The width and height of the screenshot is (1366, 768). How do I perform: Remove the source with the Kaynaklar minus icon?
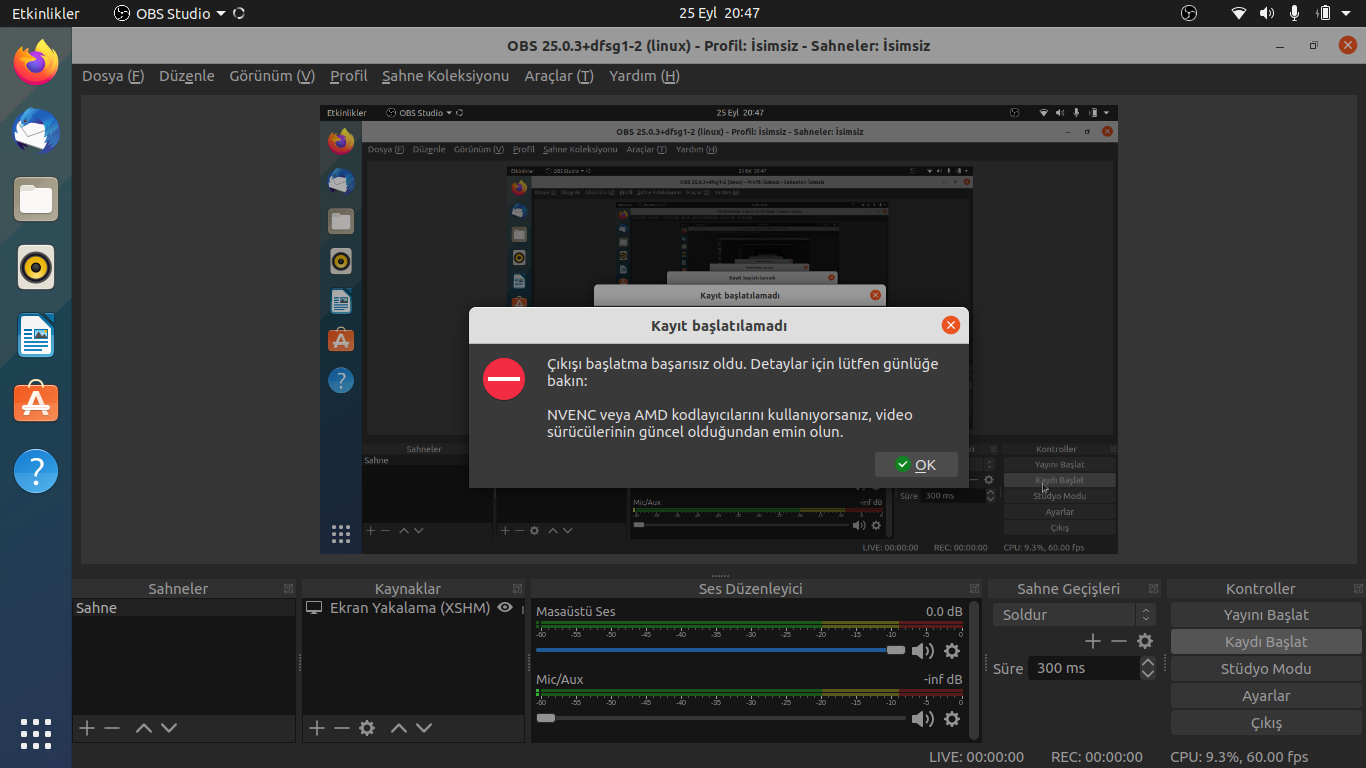[x=342, y=728]
